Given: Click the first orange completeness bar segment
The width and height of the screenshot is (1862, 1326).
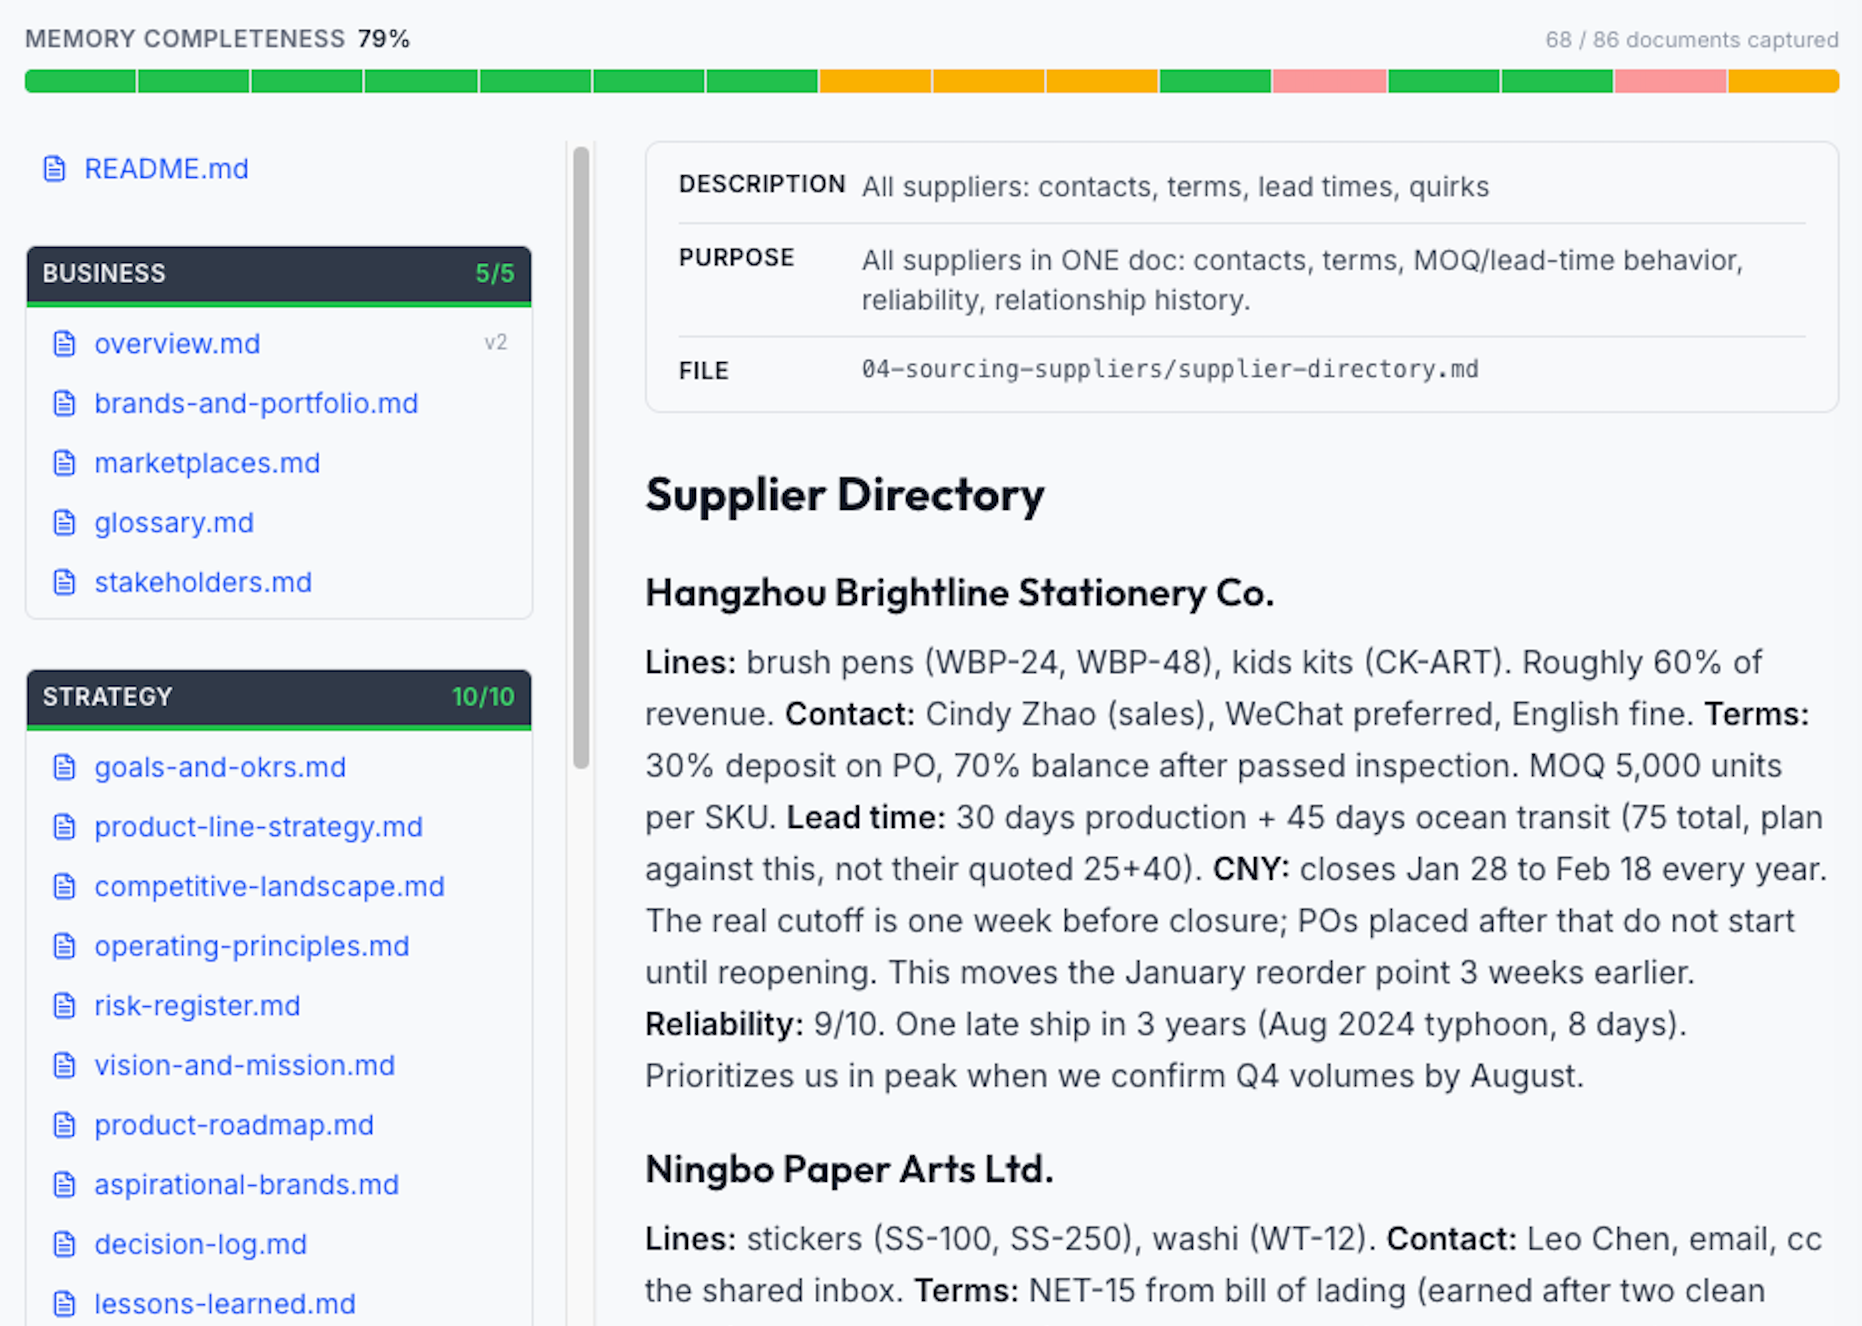Looking at the screenshot, I should pos(875,81).
